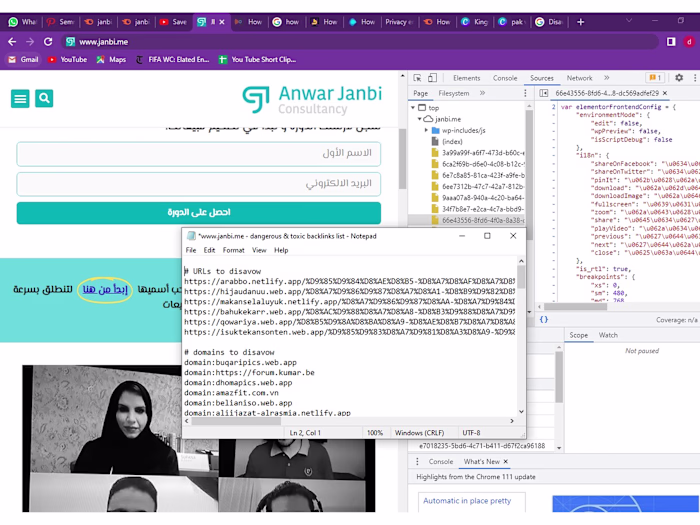Open the Chrome profile avatar
This screenshot has width=700, height=525.
click(x=689, y=42)
